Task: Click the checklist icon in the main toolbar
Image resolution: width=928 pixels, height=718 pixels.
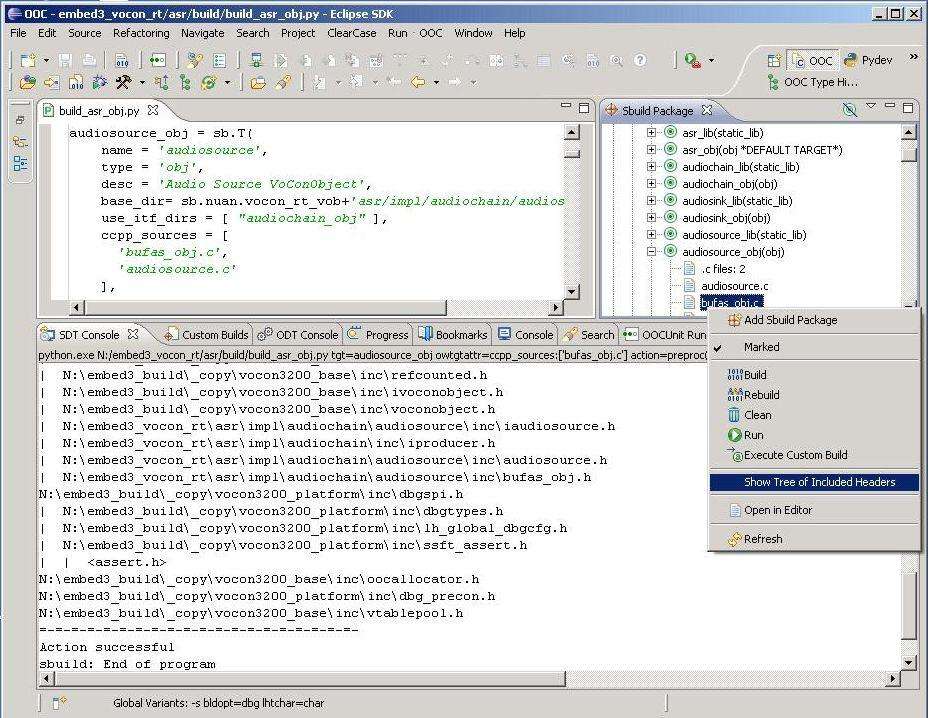Action: click(x=220, y=60)
